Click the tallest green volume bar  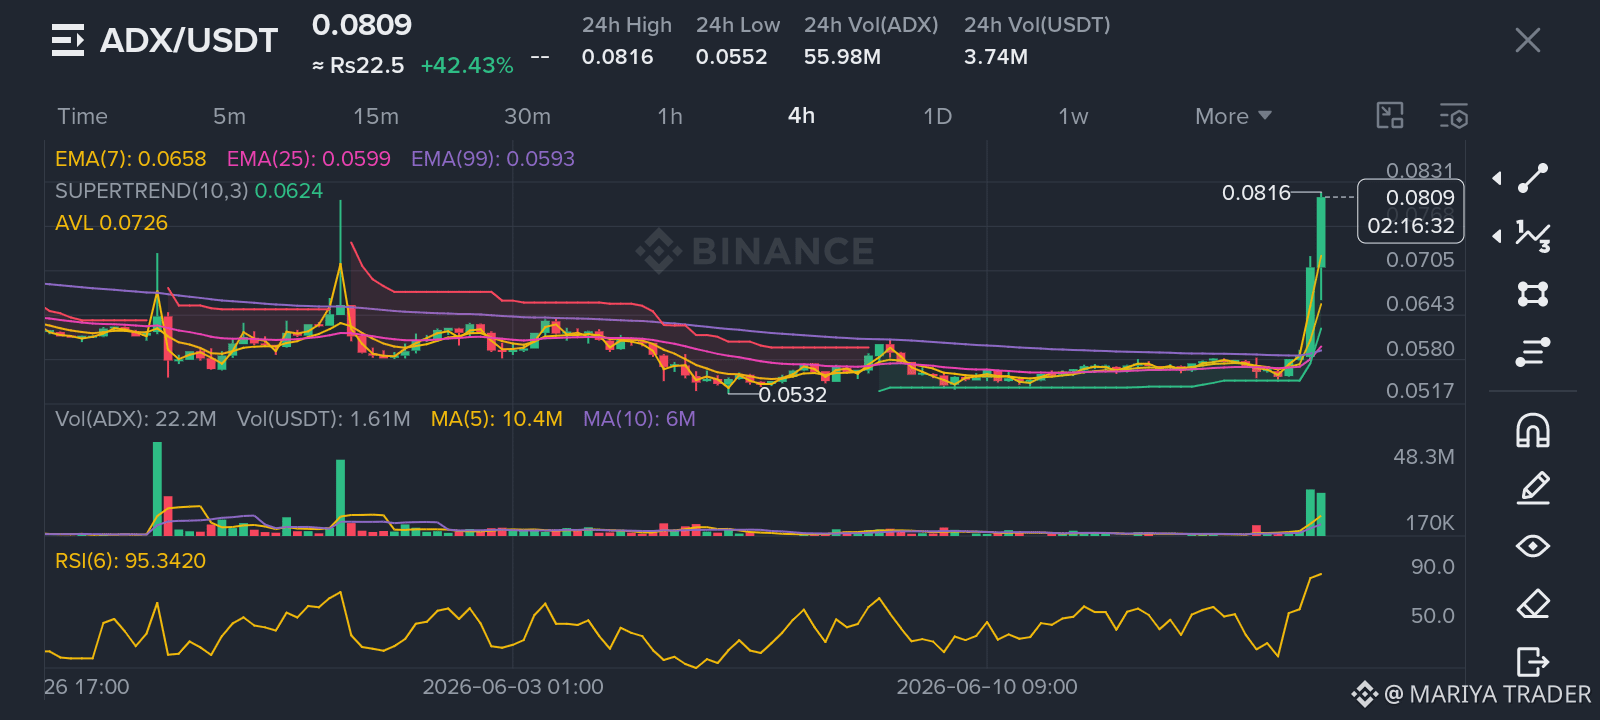click(157, 489)
